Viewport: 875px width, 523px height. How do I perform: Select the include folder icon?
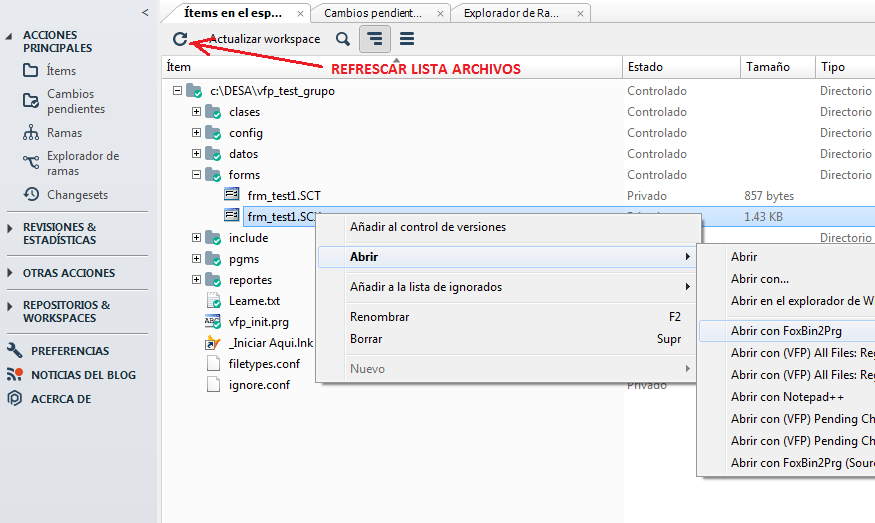tap(213, 238)
